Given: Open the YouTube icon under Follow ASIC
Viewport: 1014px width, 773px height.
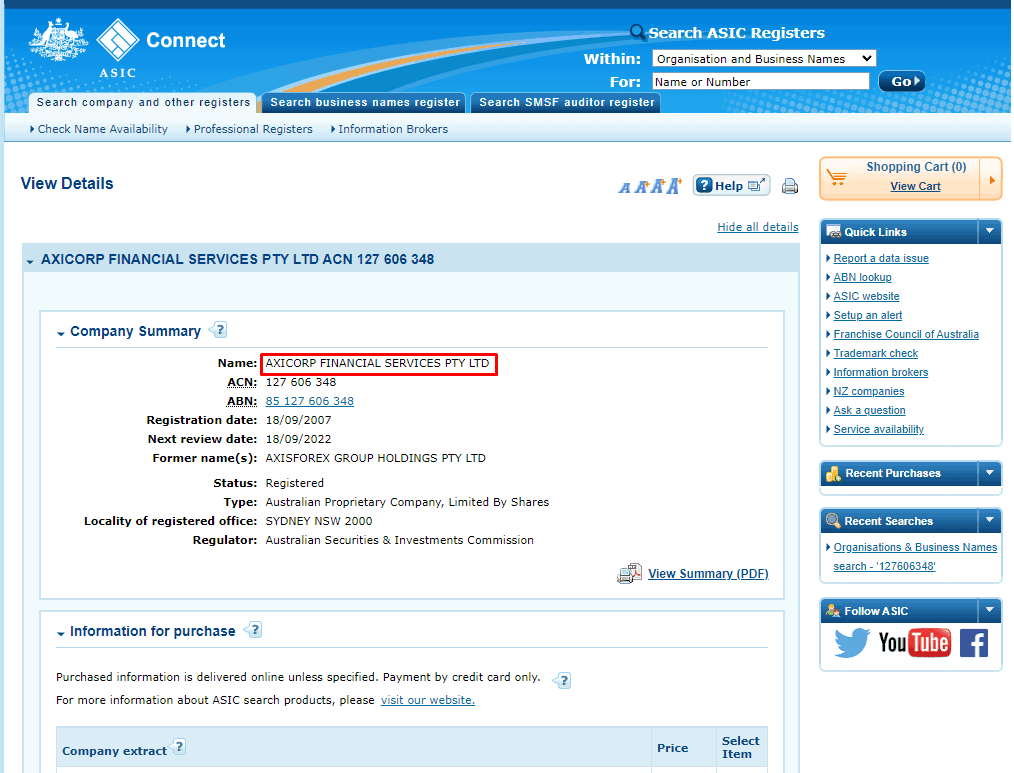Looking at the screenshot, I should click(914, 643).
